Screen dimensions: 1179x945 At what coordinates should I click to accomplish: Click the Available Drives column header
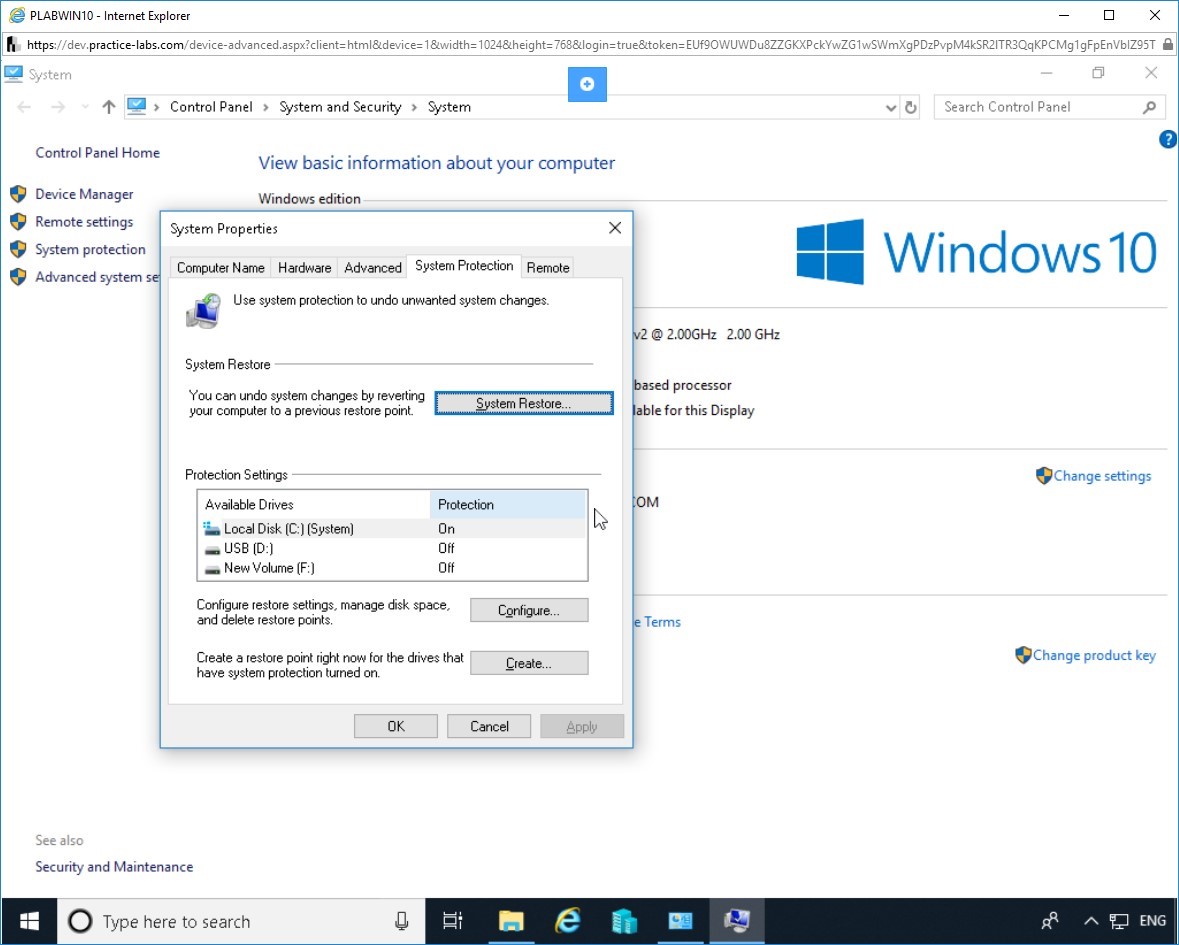pyautogui.click(x=314, y=504)
